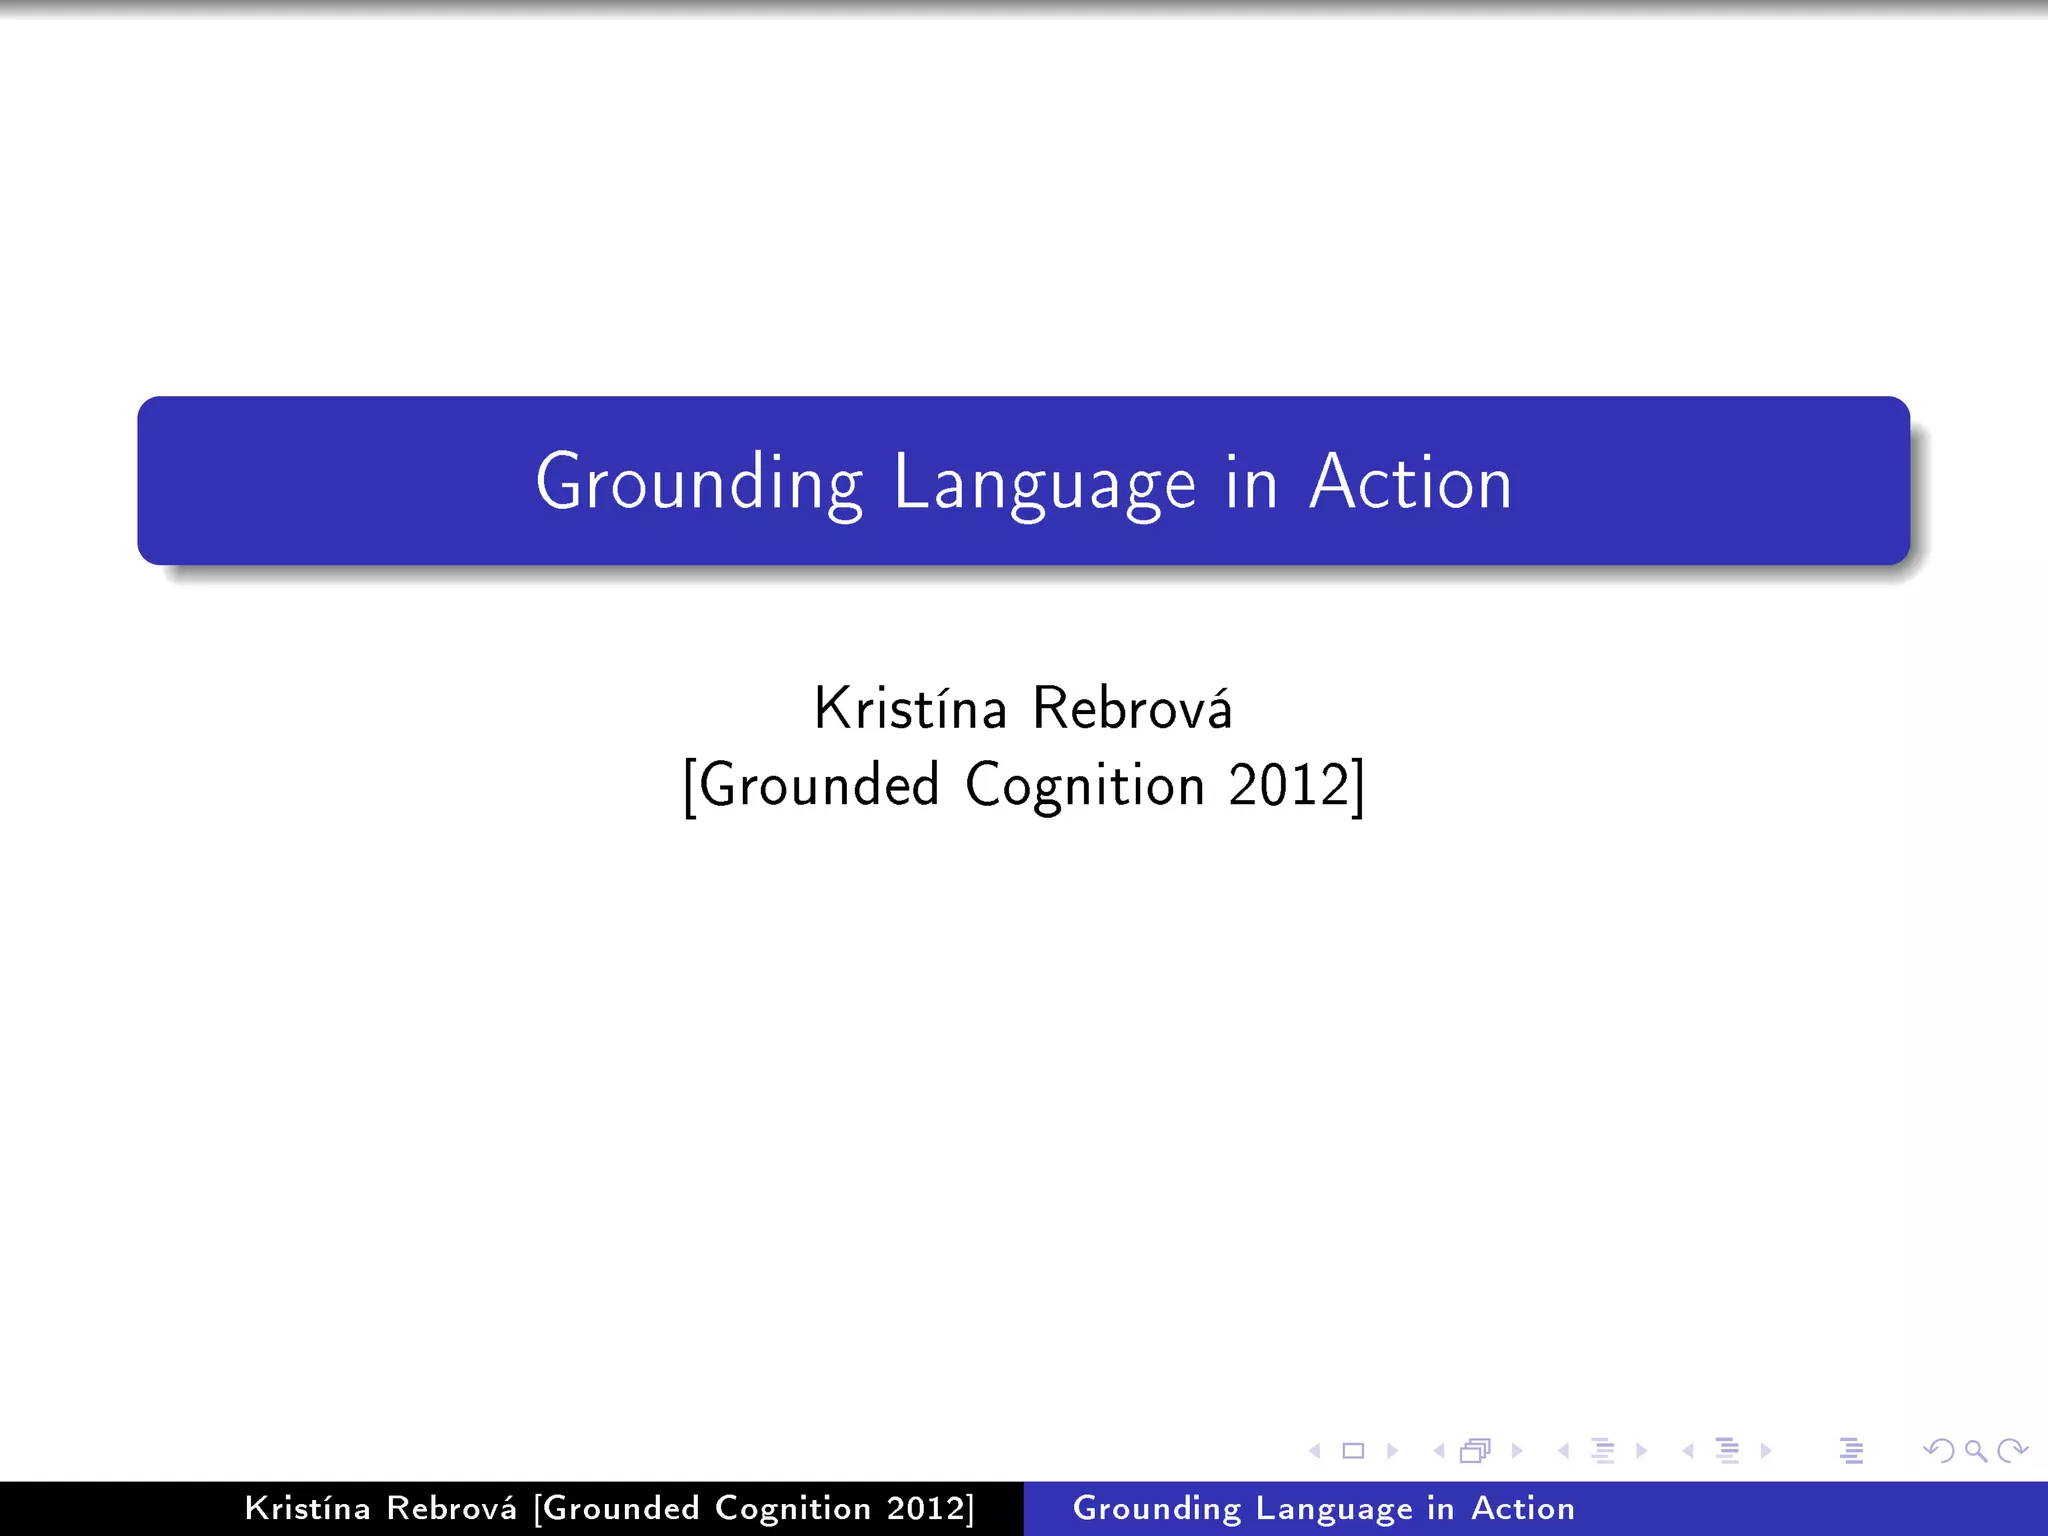
Task: Click footer title Grounding Language in Action
Action: tap(1323, 1508)
